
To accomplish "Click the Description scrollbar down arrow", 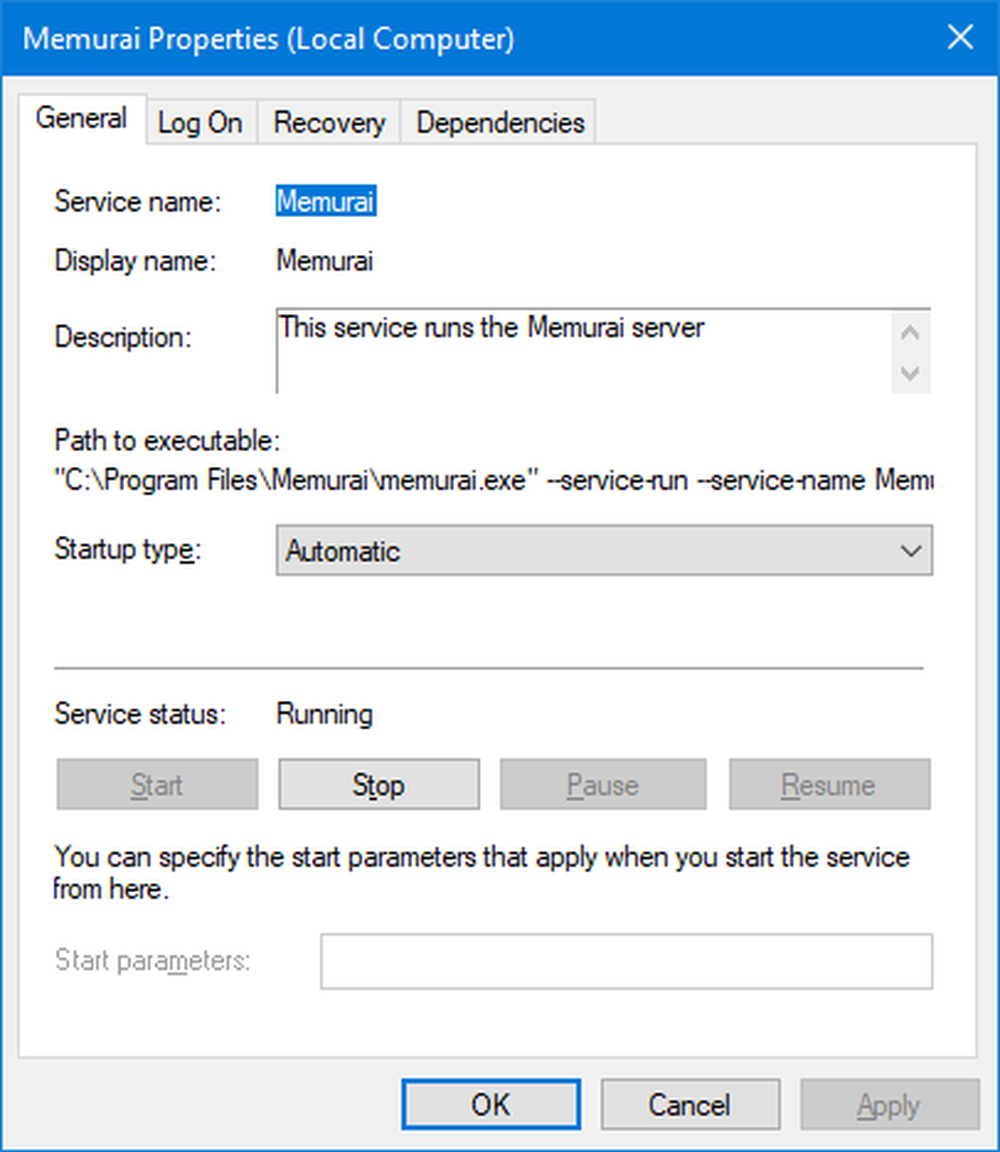I will click(910, 375).
